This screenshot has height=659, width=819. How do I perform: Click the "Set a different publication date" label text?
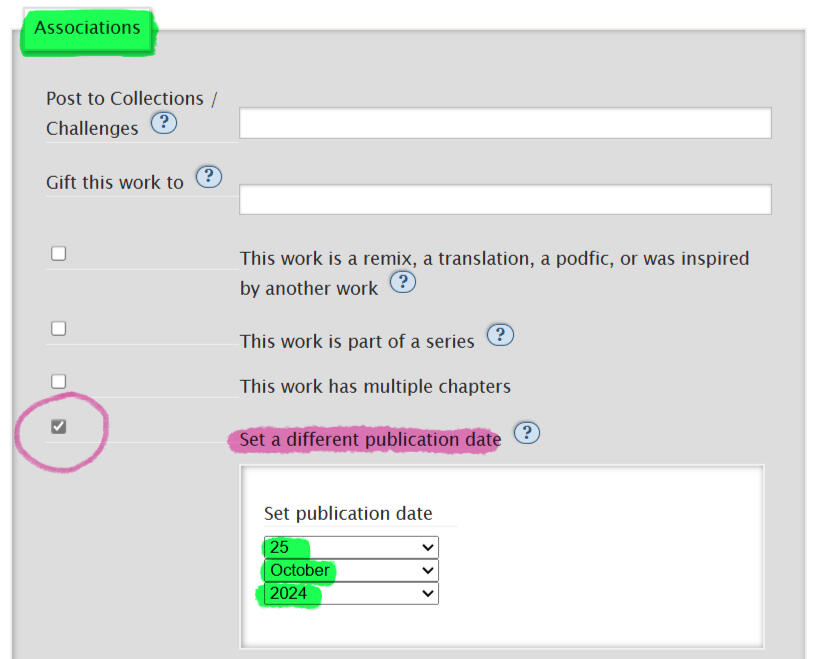pyautogui.click(x=370, y=439)
